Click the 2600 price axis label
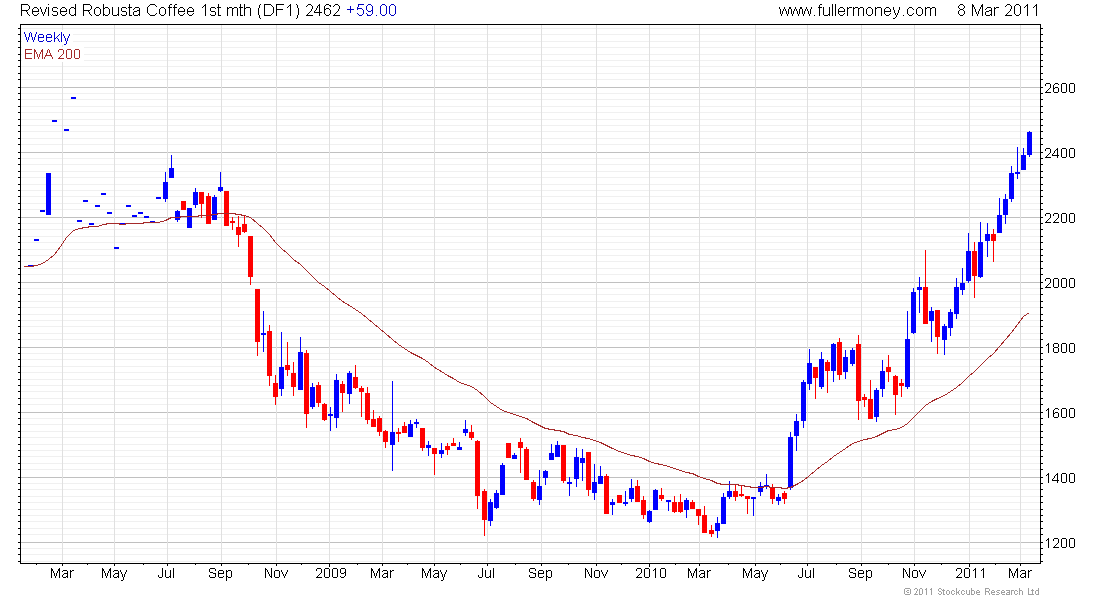The width and height of the screenshot is (1100, 600). (x=1060, y=88)
